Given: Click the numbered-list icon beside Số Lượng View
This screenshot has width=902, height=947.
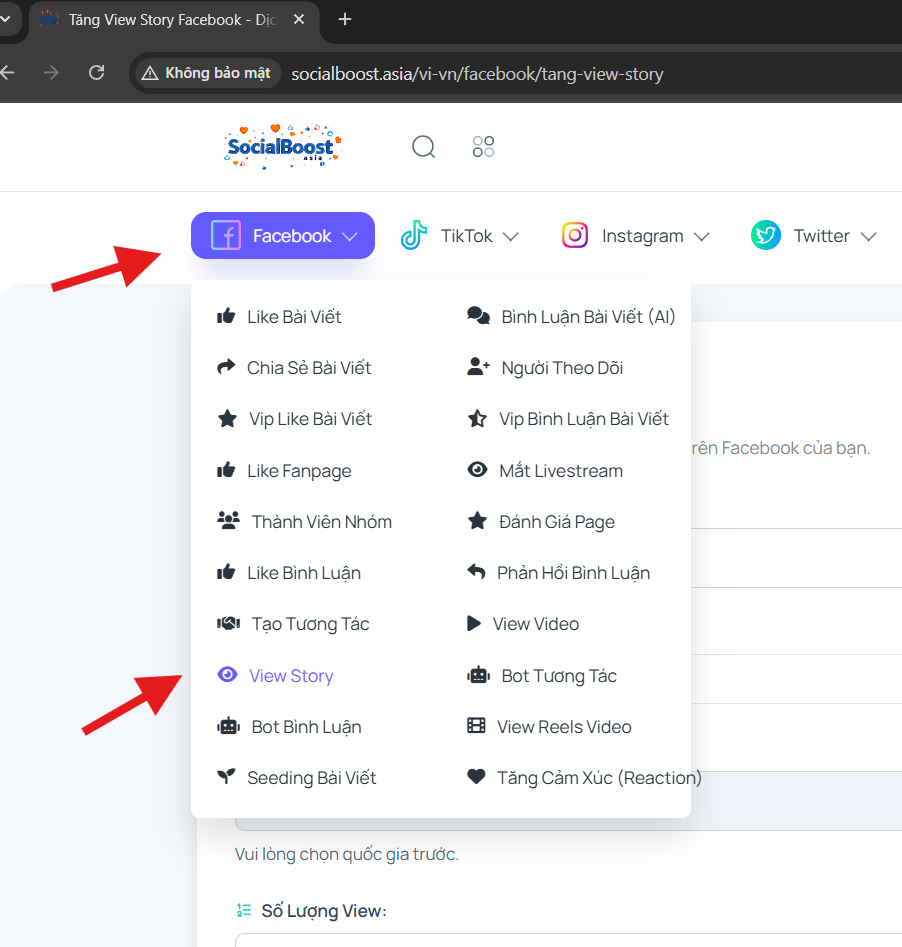Looking at the screenshot, I should click(x=243, y=910).
